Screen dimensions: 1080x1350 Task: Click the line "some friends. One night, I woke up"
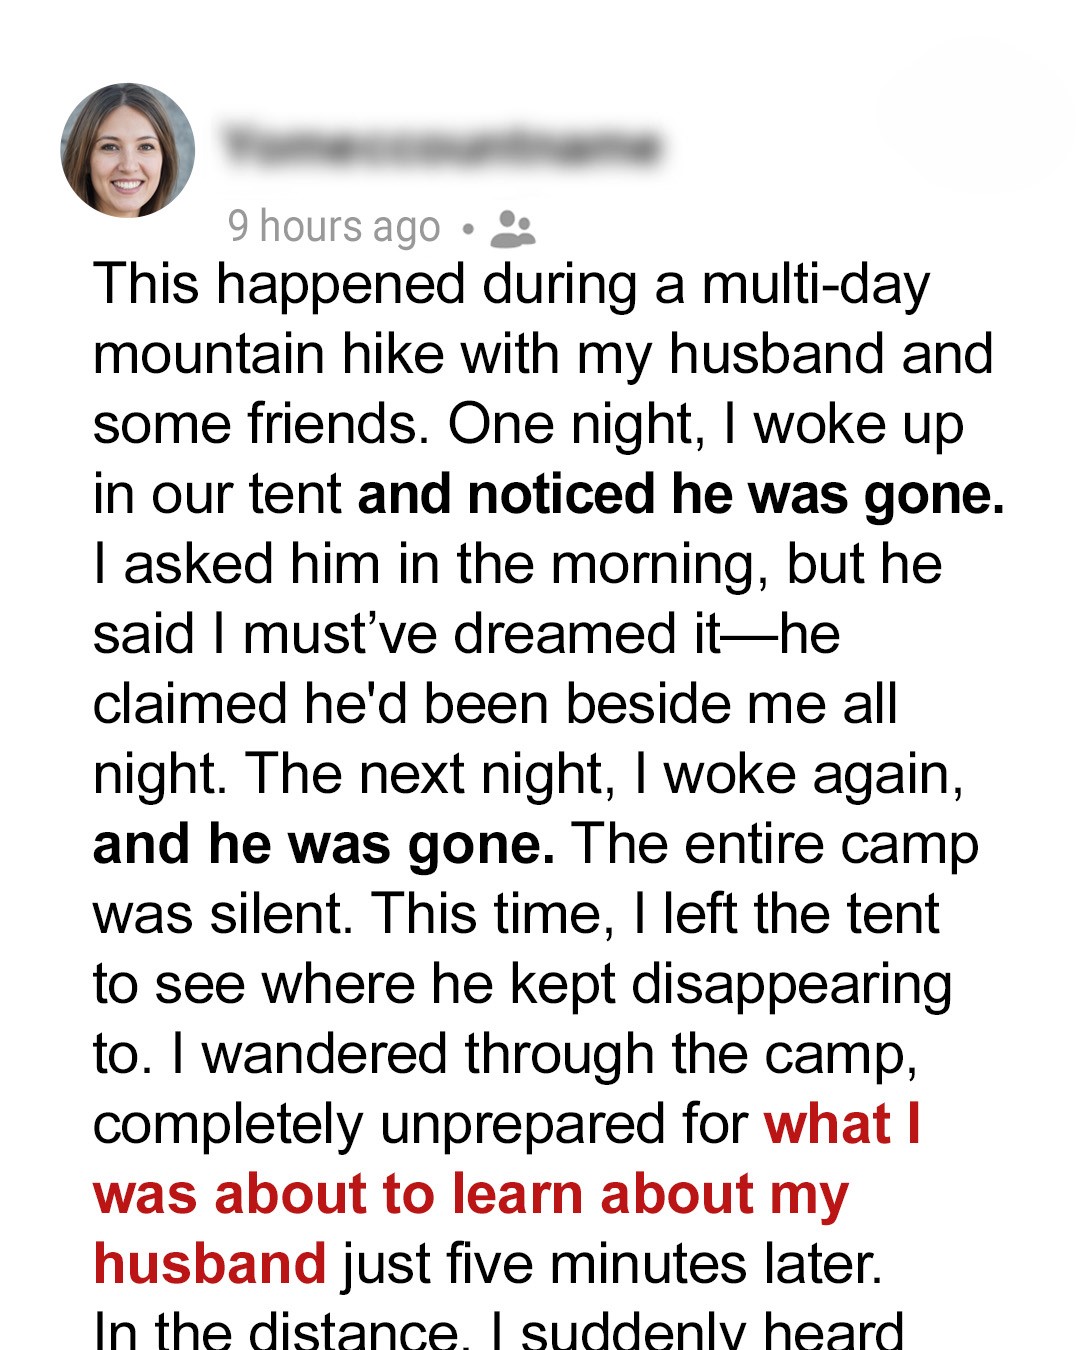tap(528, 424)
